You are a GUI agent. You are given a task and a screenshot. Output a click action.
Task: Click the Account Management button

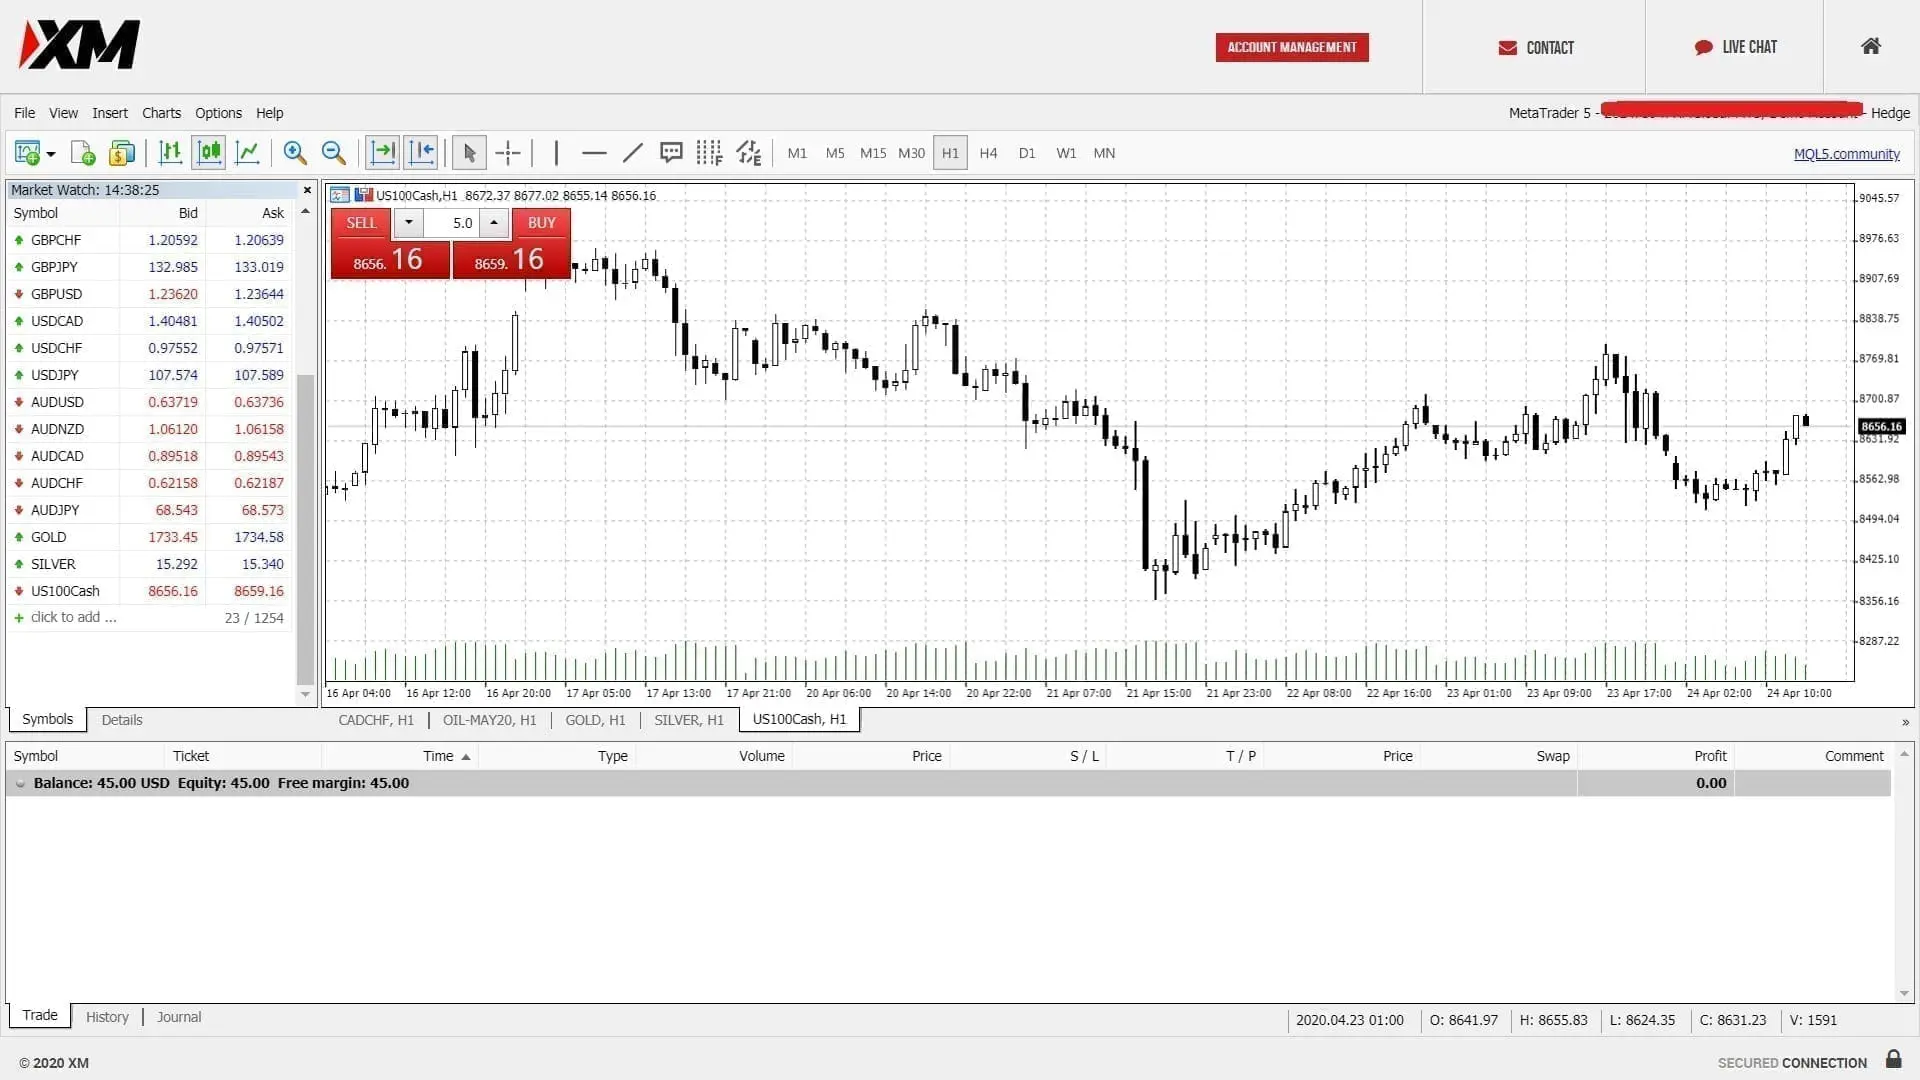click(1292, 47)
